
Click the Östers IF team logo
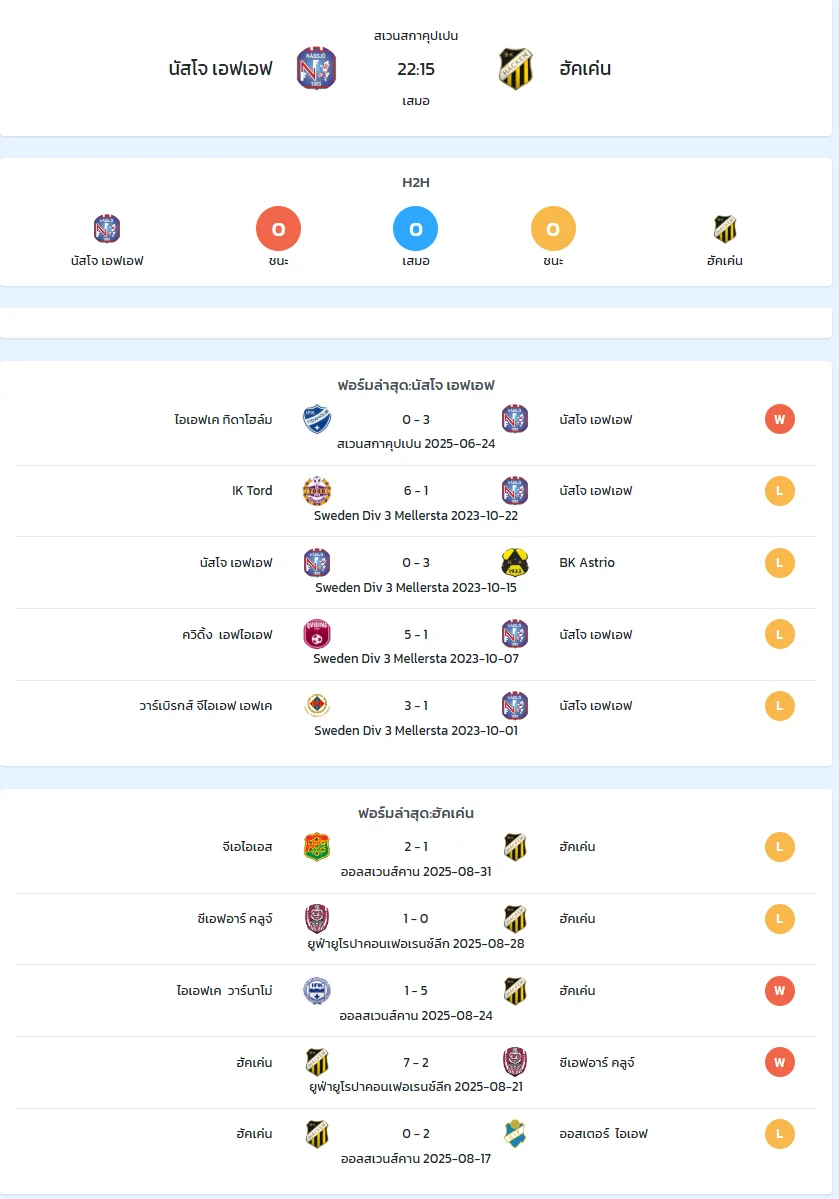(x=515, y=1134)
